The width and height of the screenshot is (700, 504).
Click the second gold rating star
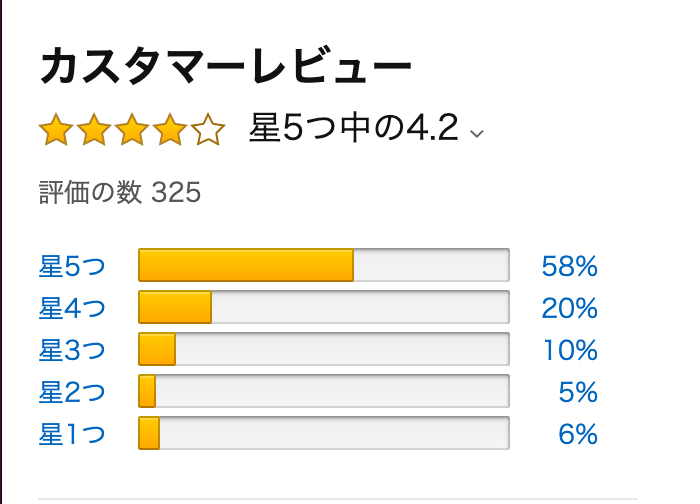point(94,129)
